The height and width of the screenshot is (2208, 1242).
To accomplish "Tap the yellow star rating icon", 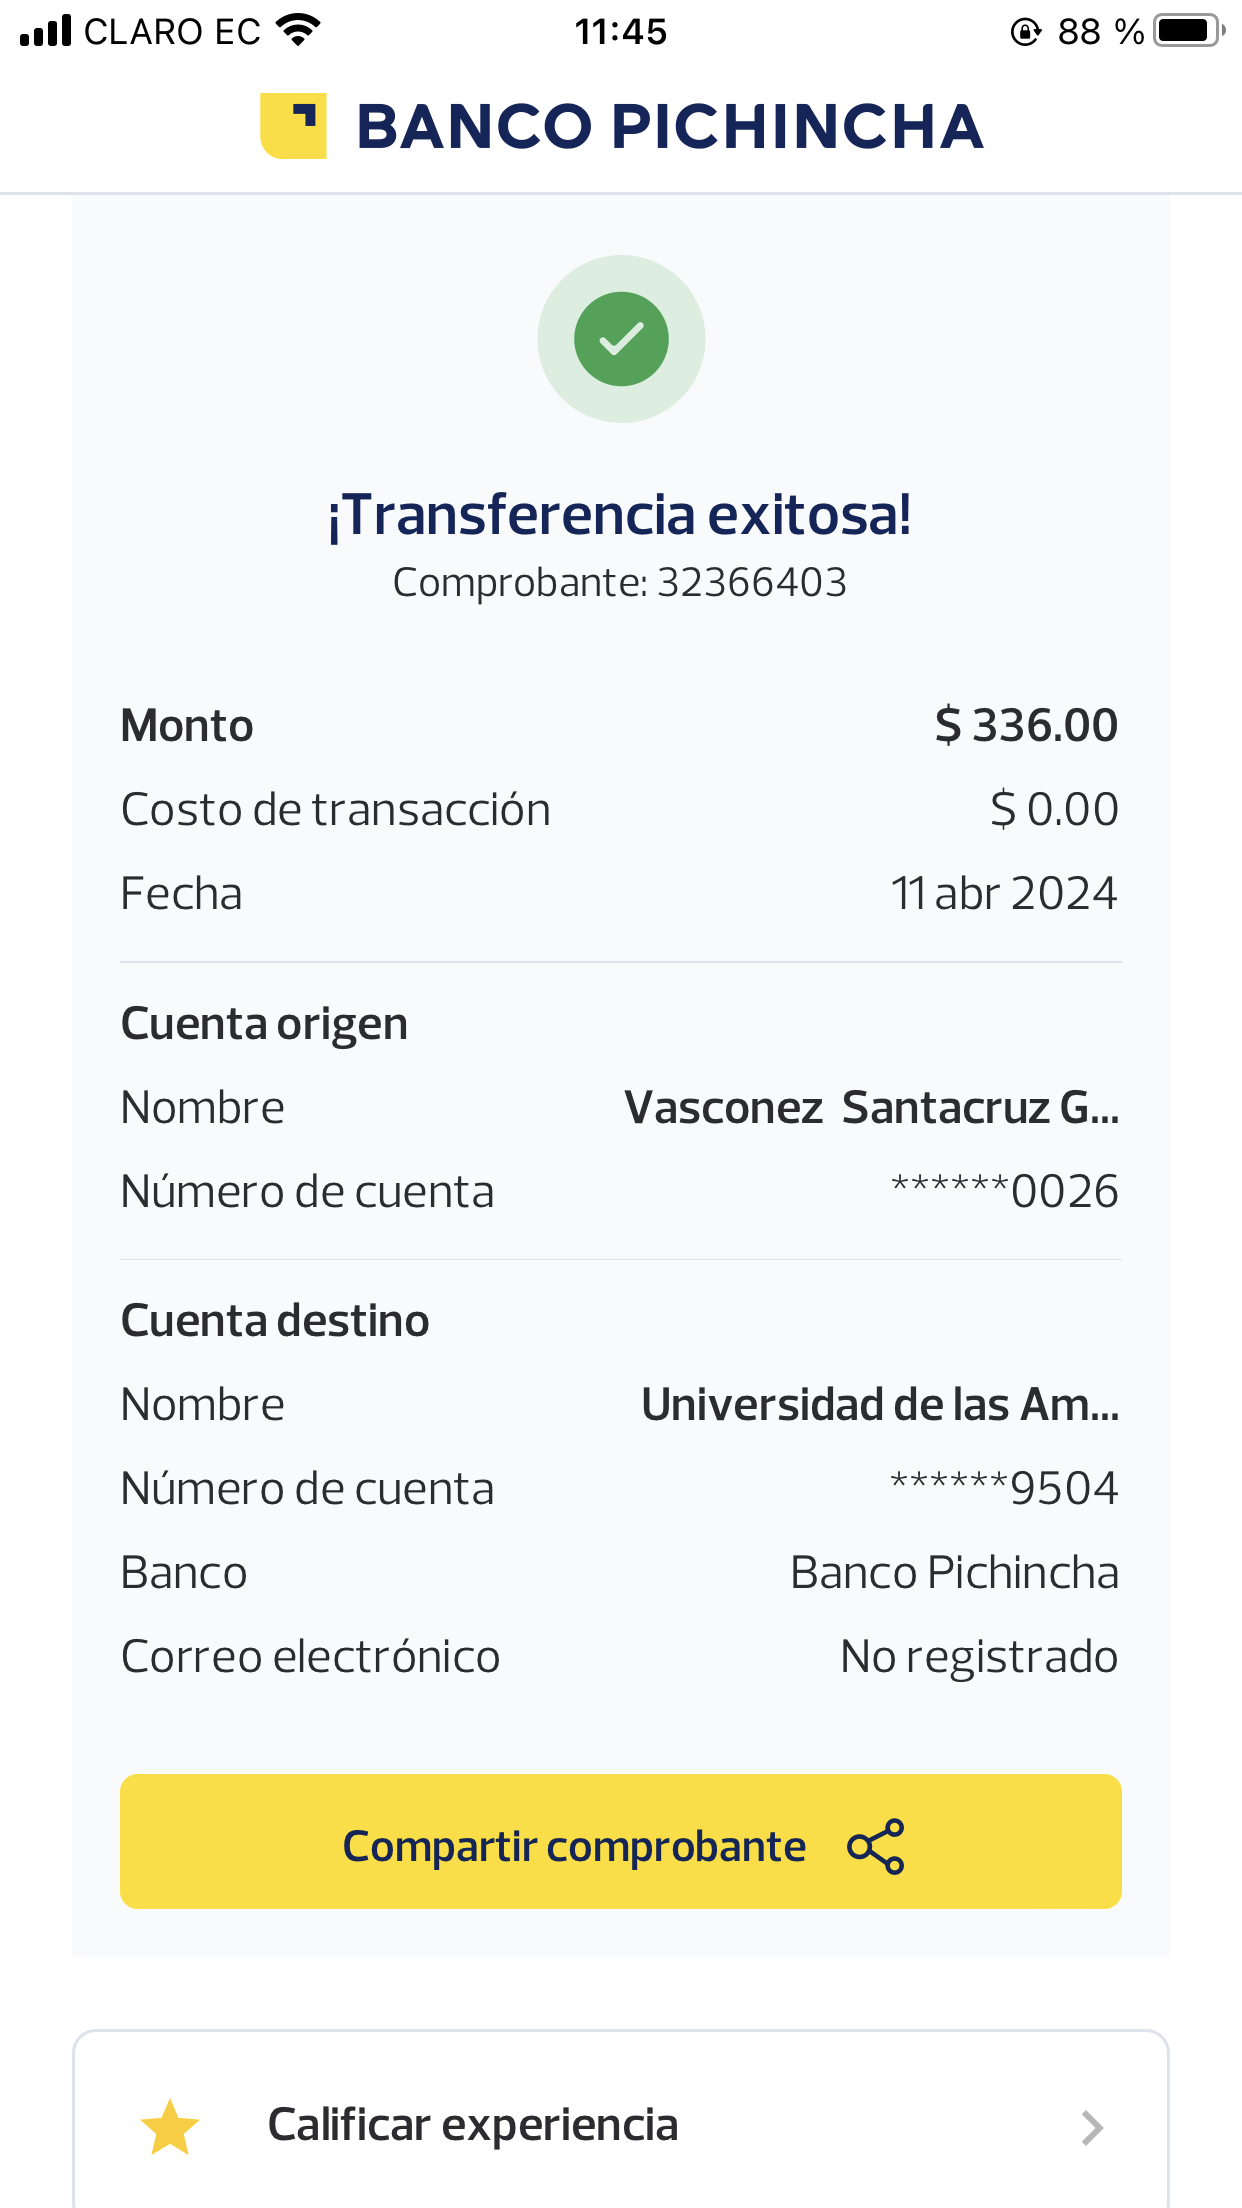I will pyautogui.click(x=170, y=2127).
